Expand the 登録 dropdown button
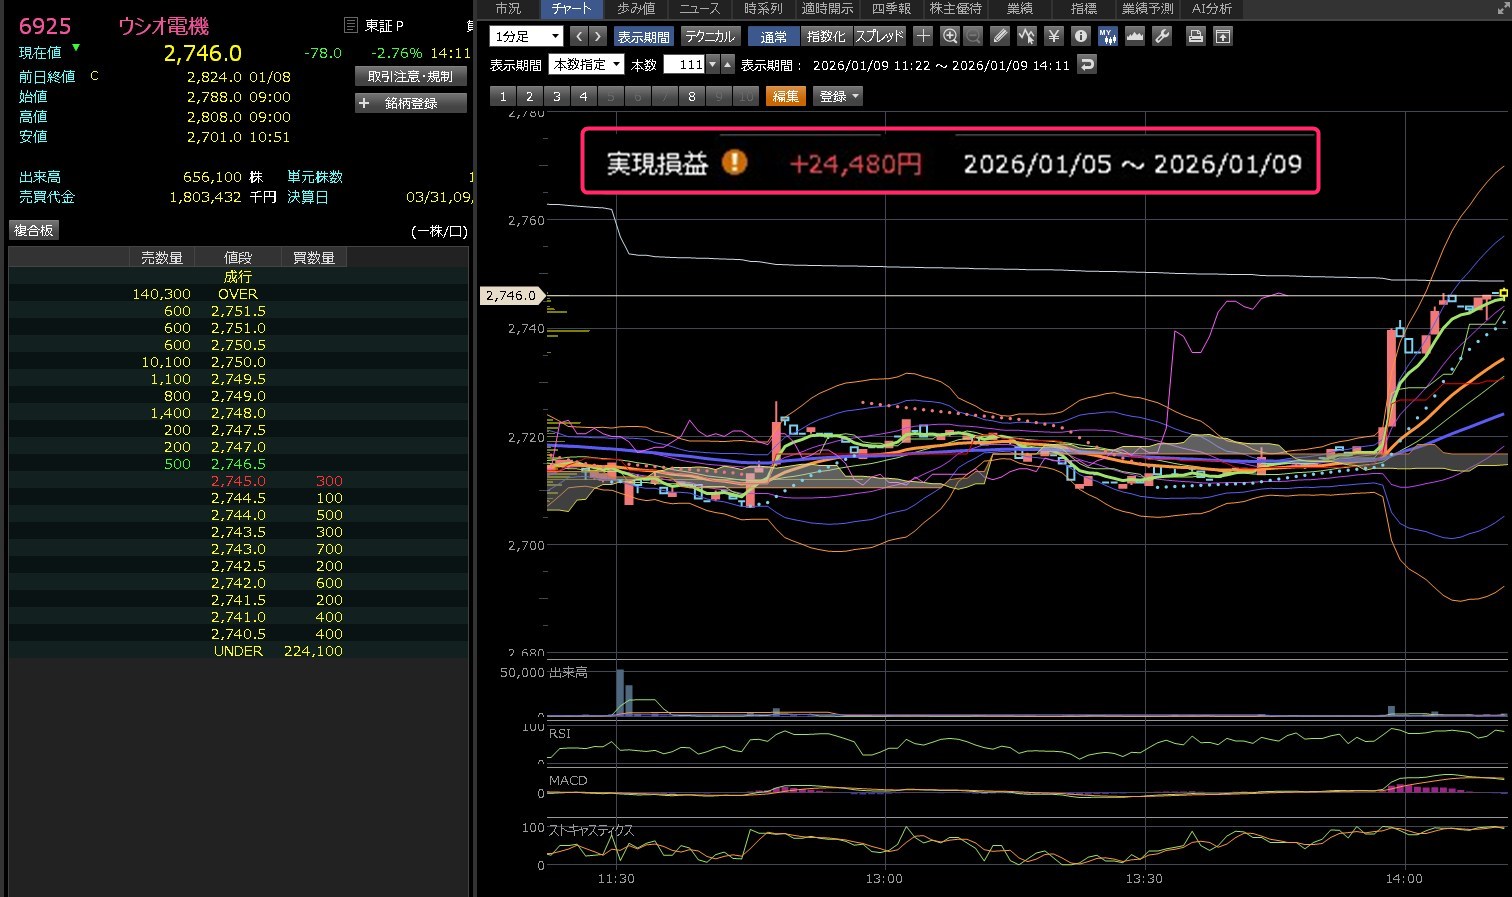 point(838,96)
